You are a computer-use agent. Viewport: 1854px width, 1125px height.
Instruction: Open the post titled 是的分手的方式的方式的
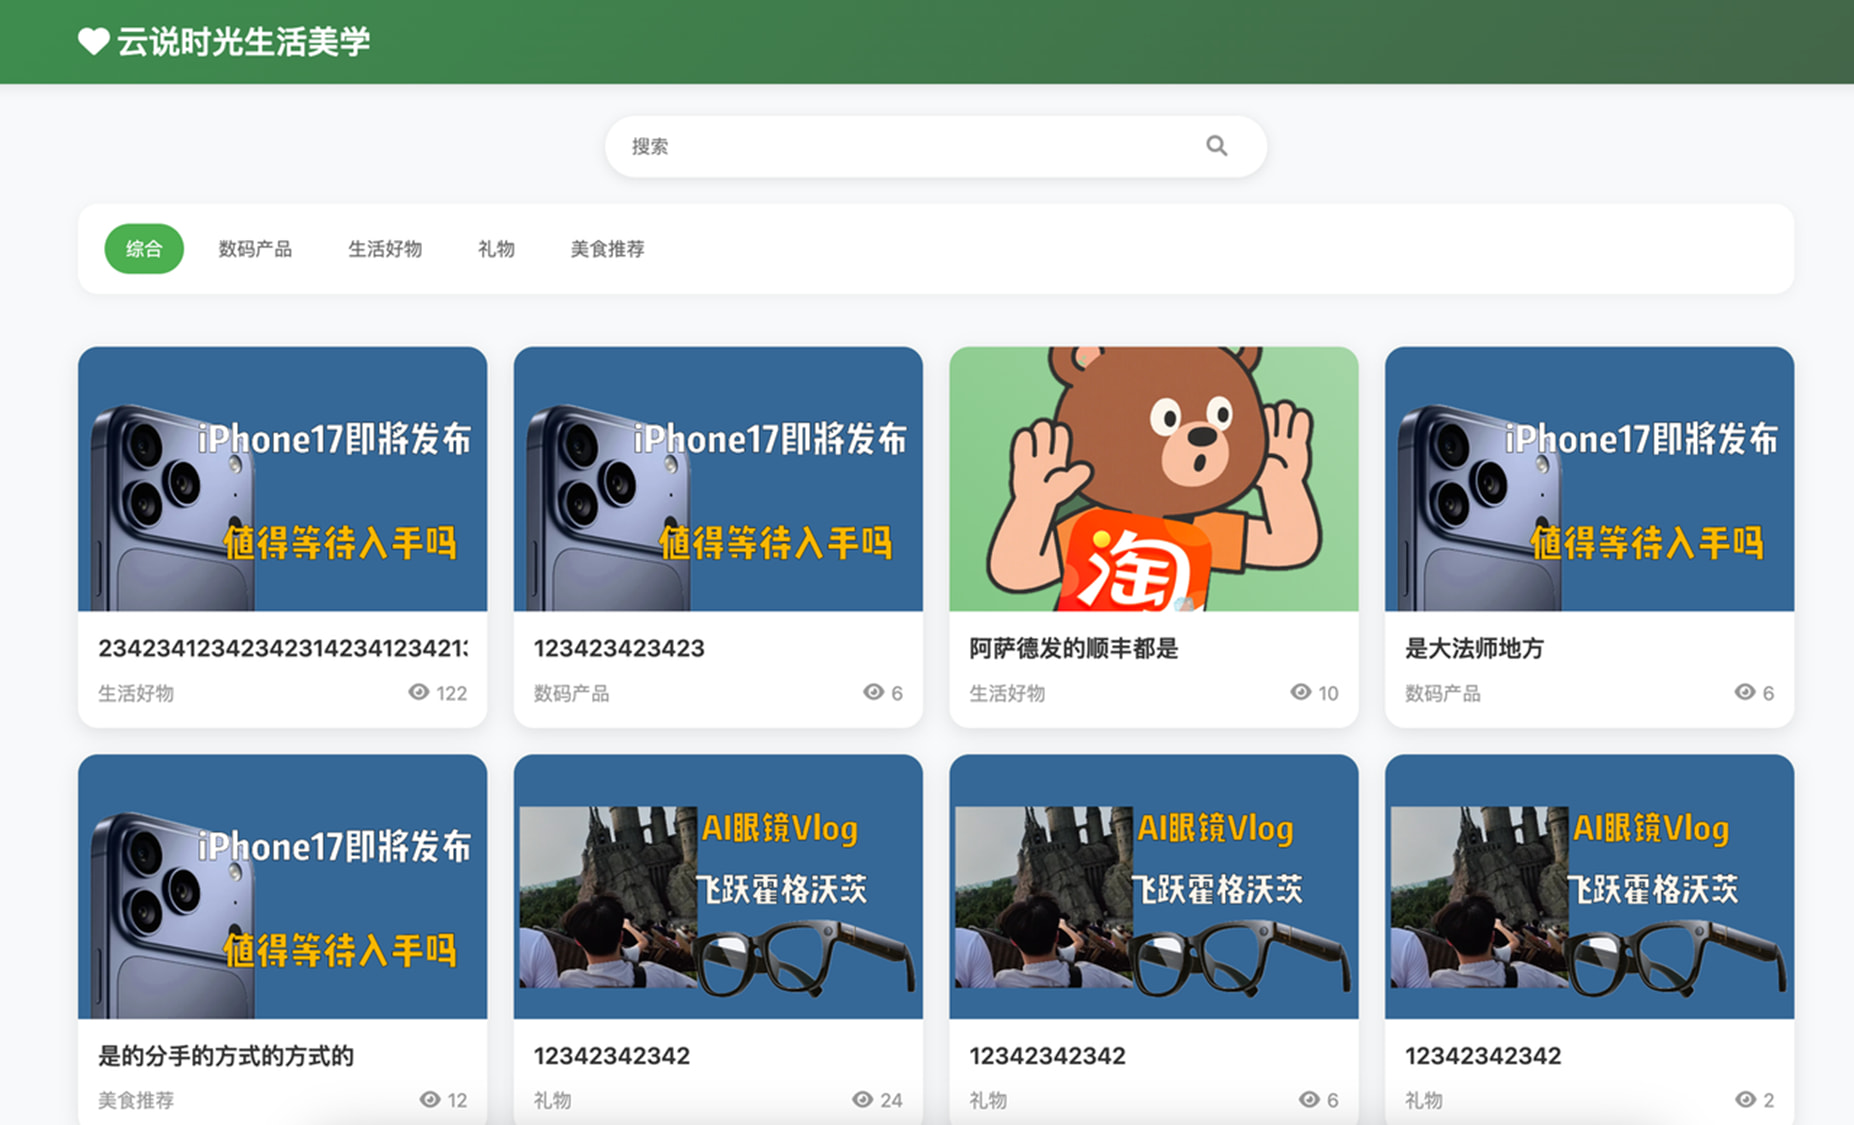(x=226, y=1055)
